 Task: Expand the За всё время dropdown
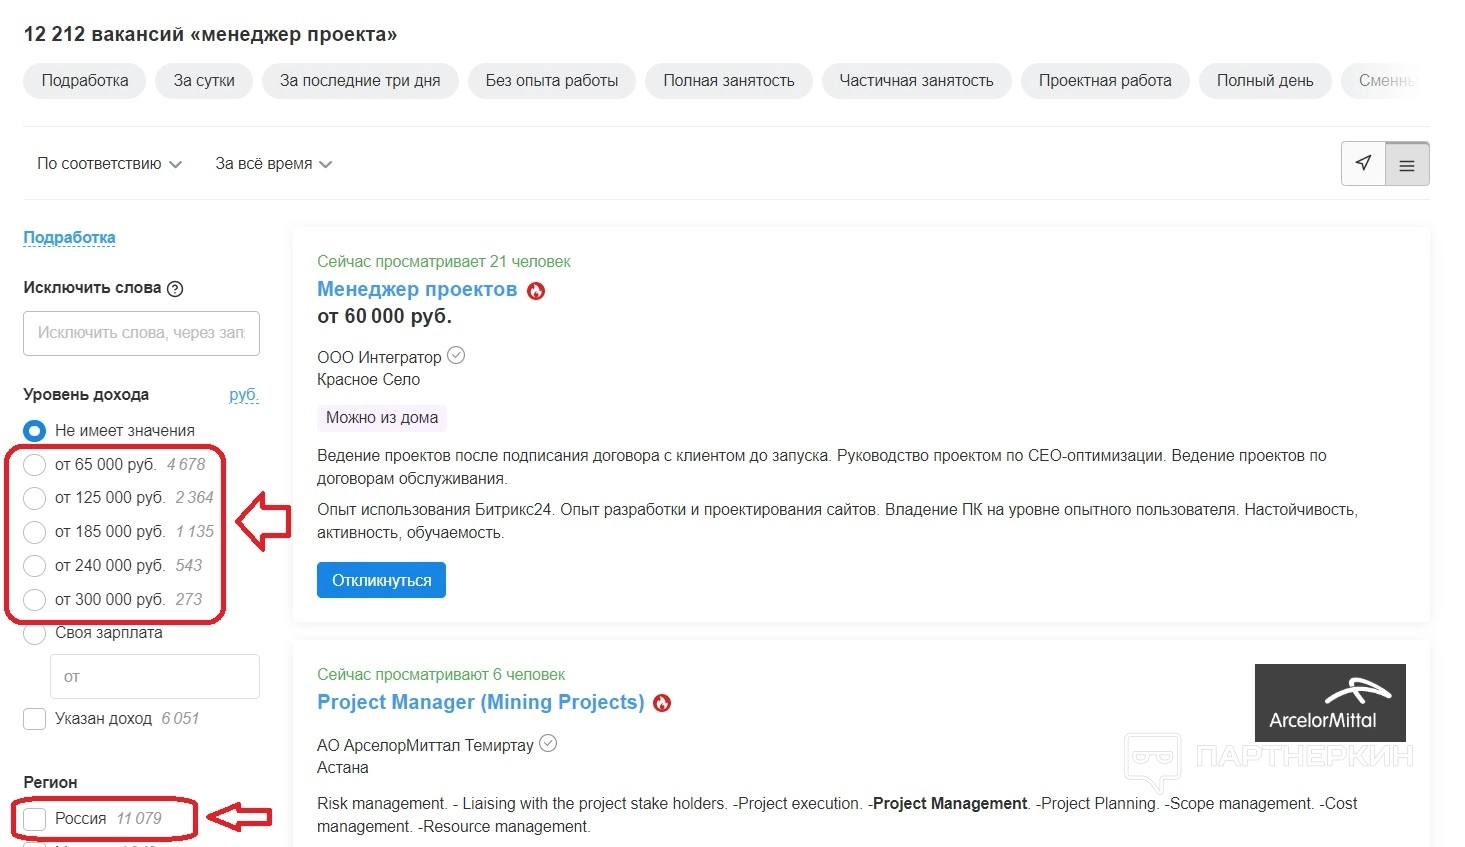tap(273, 164)
